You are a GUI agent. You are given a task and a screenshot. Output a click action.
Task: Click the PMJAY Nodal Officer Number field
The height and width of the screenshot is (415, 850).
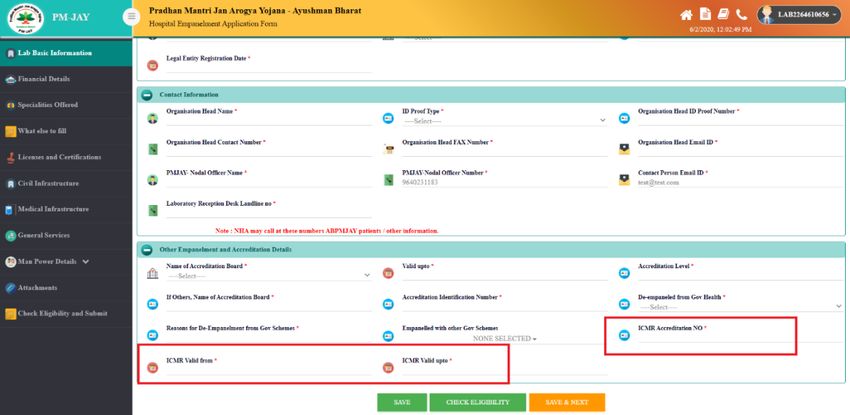tap(505, 182)
